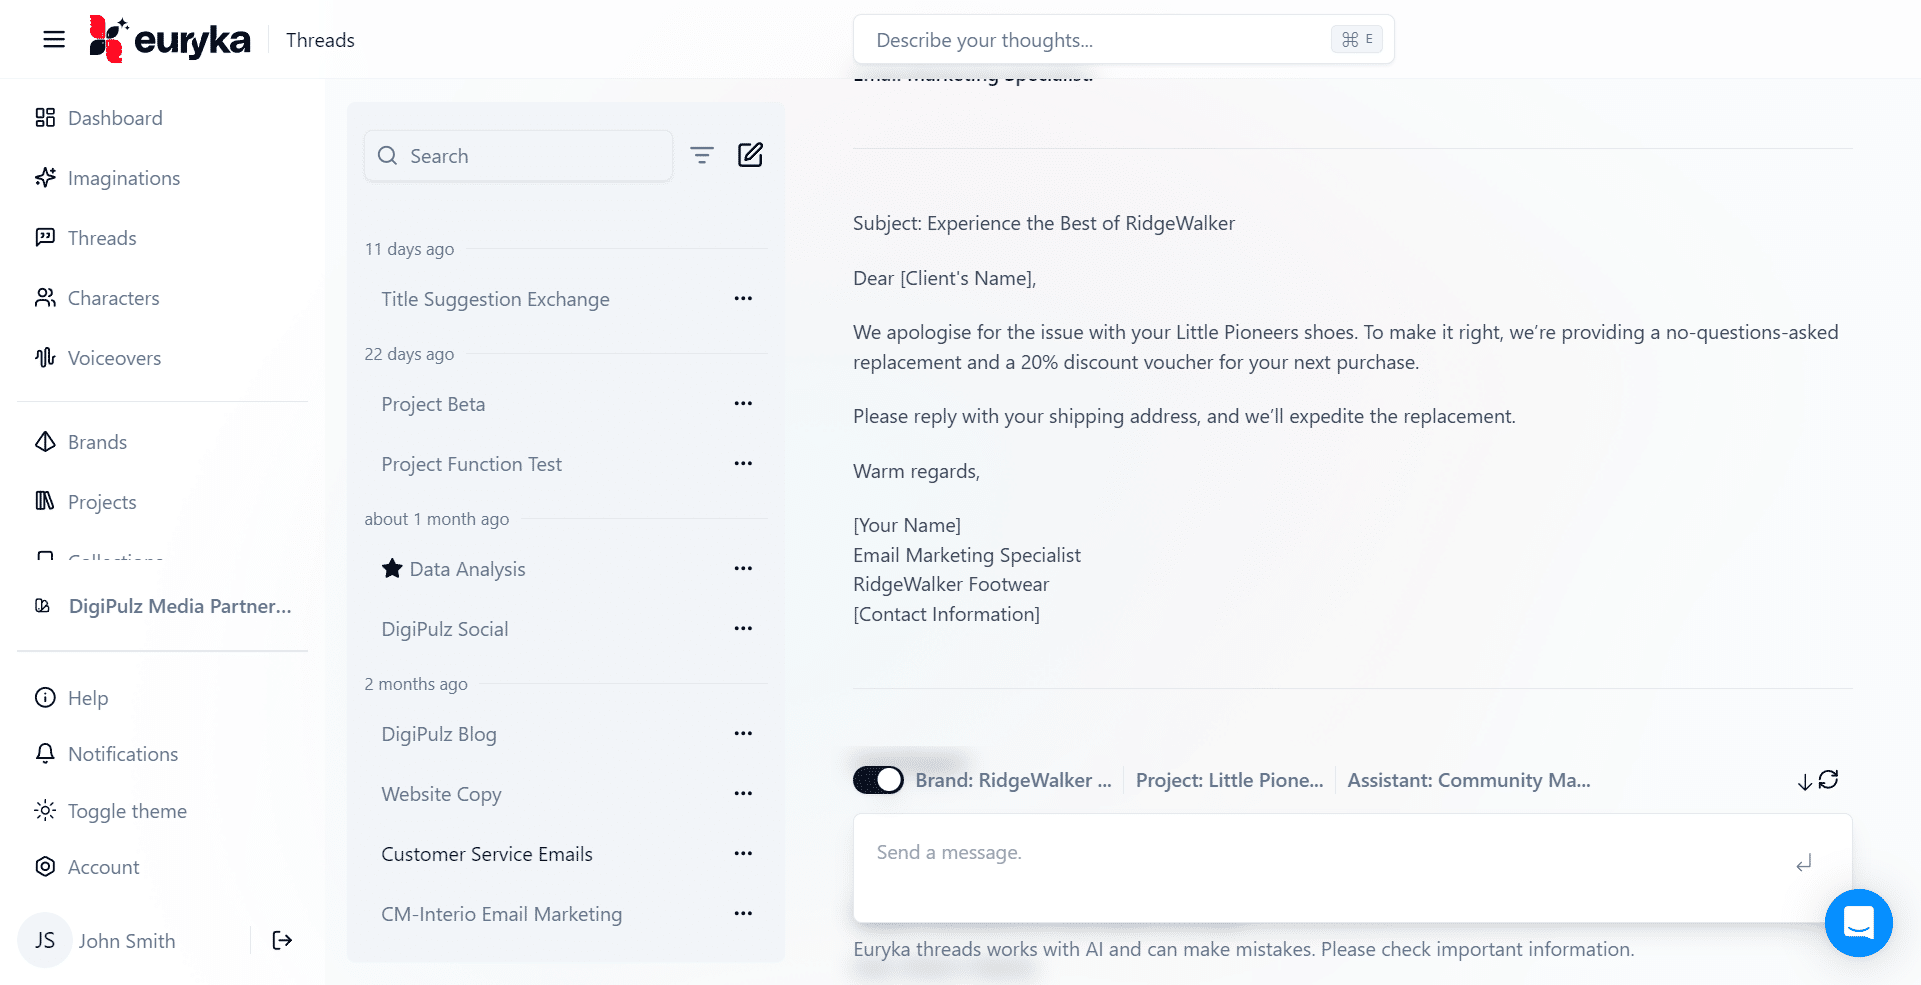Screen dimensions: 1921x985
Task: Click the logout icon next to John Smith
Action: [282, 940]
